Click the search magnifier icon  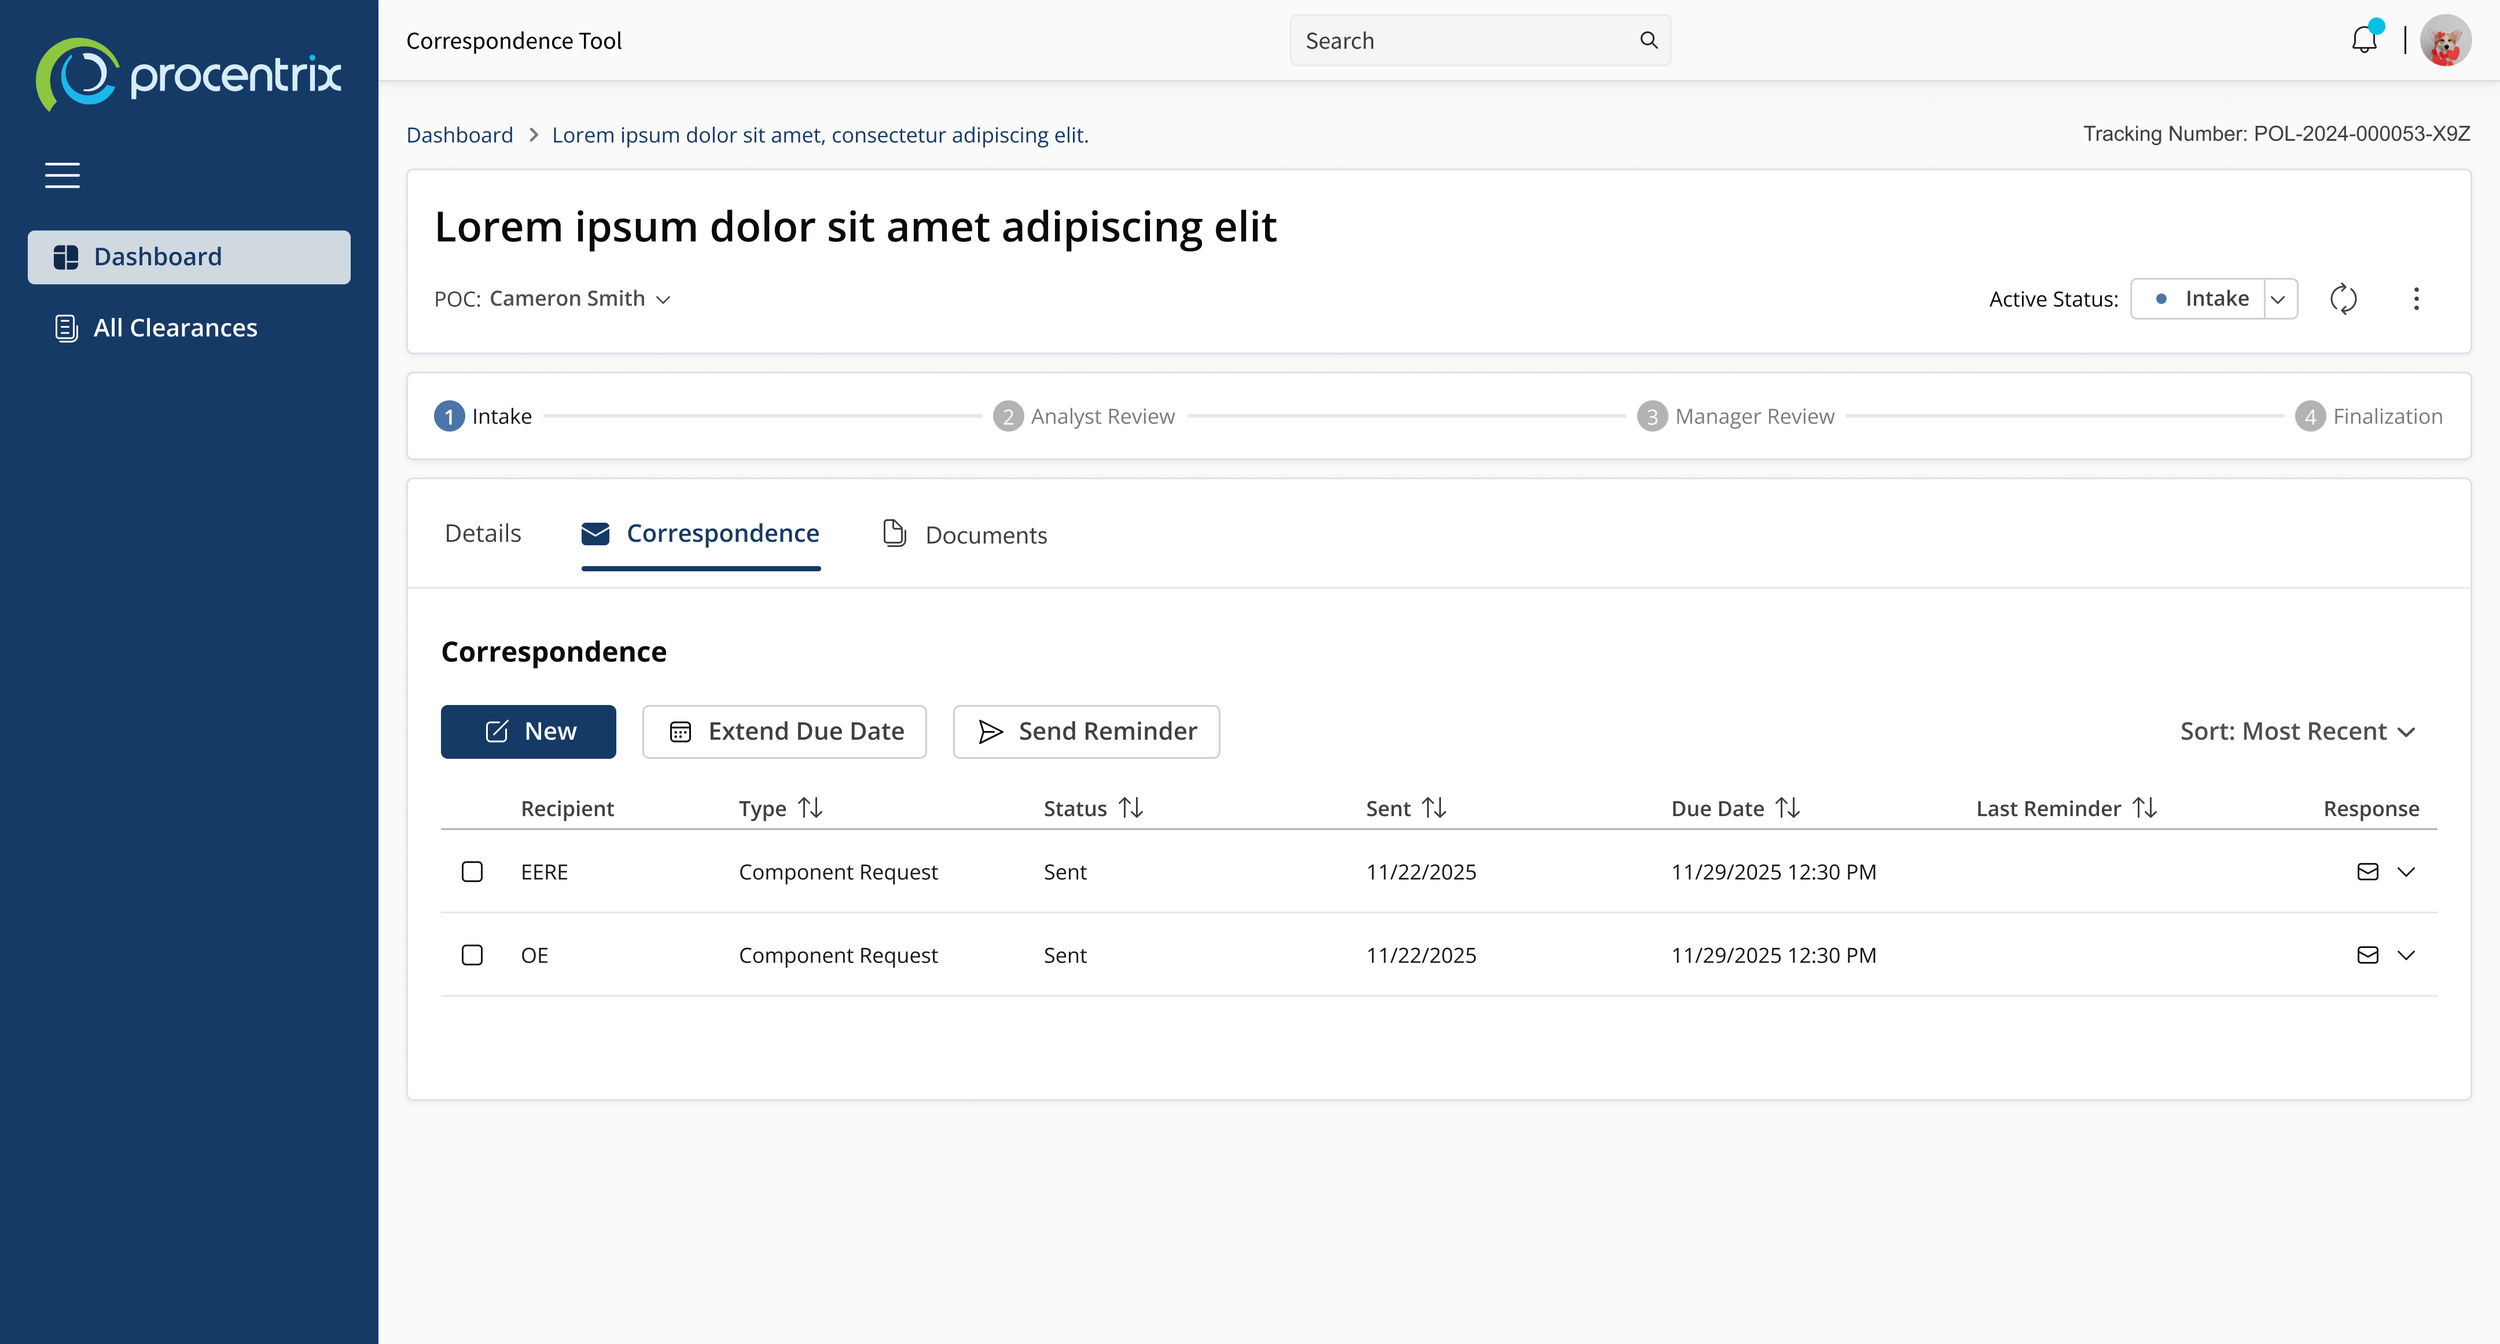1649,40
